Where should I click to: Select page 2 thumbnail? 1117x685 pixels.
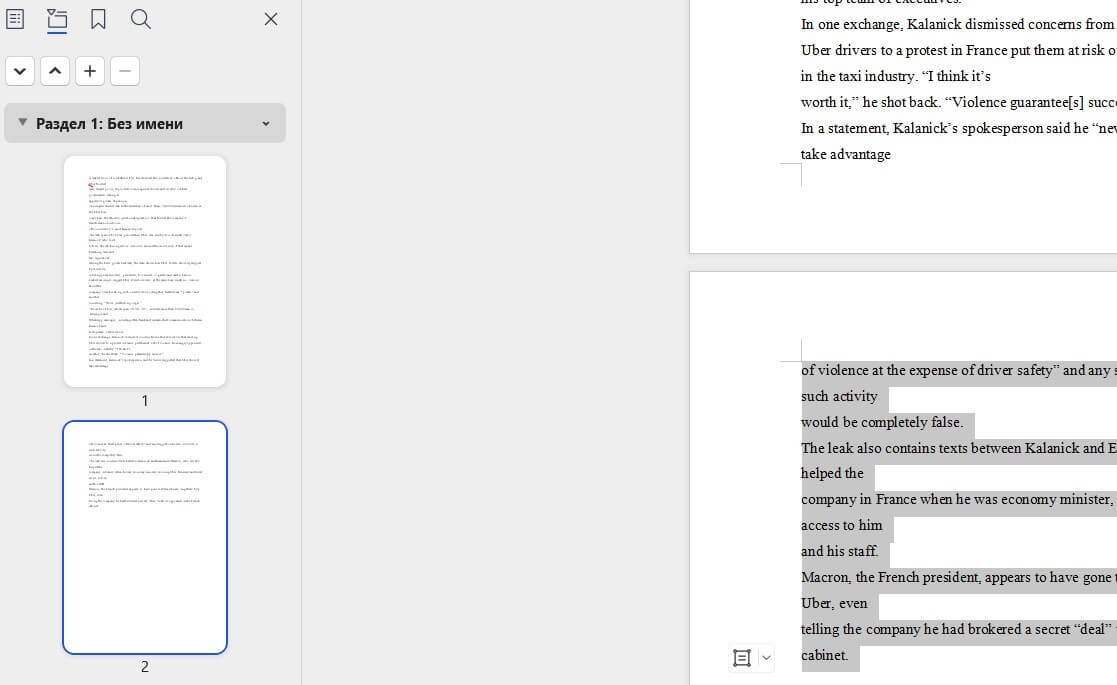(x=145, y=537)
